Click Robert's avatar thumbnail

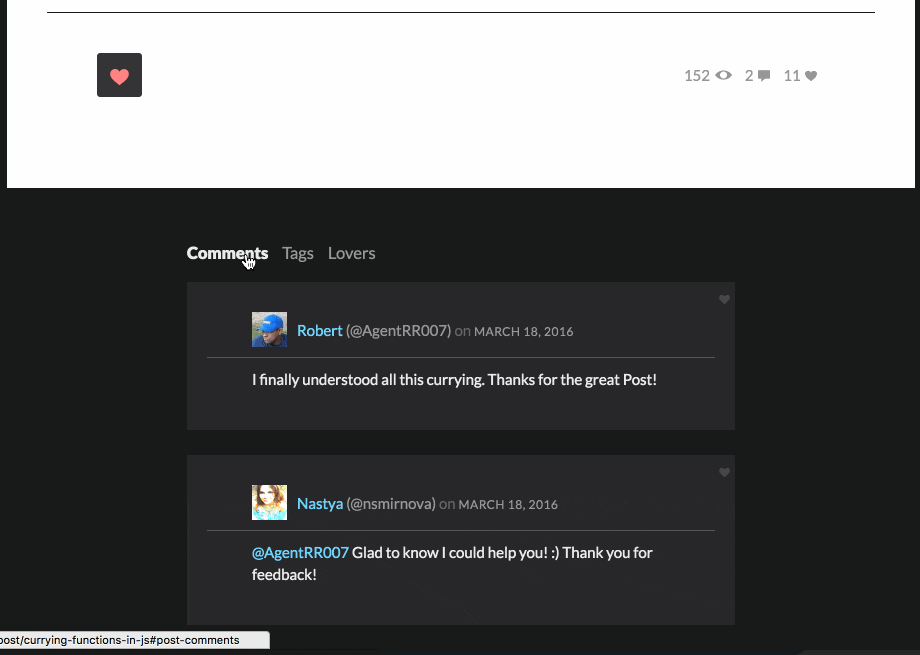coord(269,330)
